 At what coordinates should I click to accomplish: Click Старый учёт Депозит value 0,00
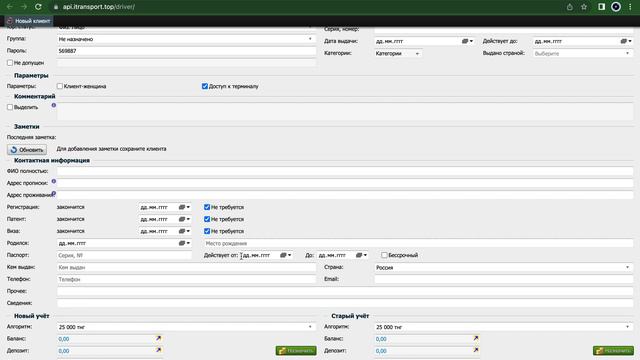(x=381, y=351)
